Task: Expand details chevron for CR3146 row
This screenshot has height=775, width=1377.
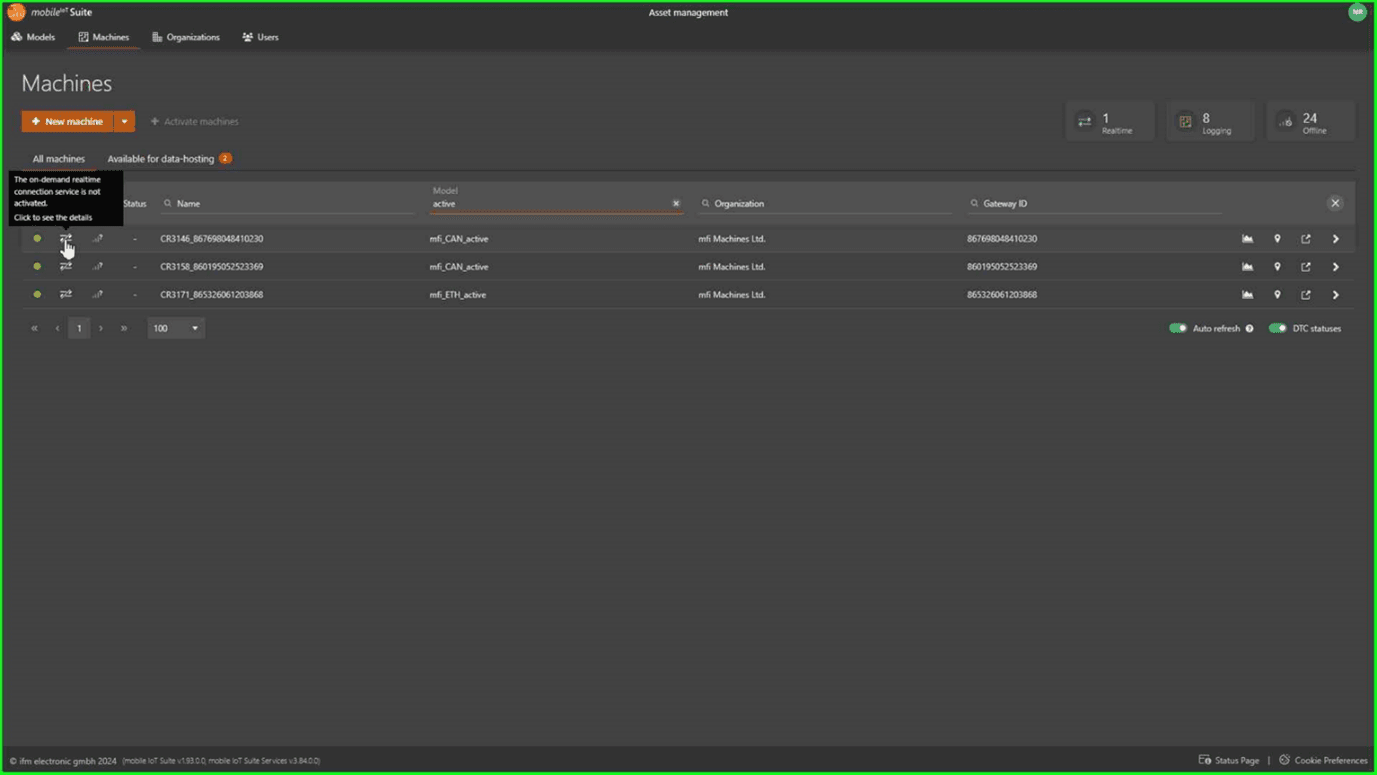Action: tap(1335, 239)
